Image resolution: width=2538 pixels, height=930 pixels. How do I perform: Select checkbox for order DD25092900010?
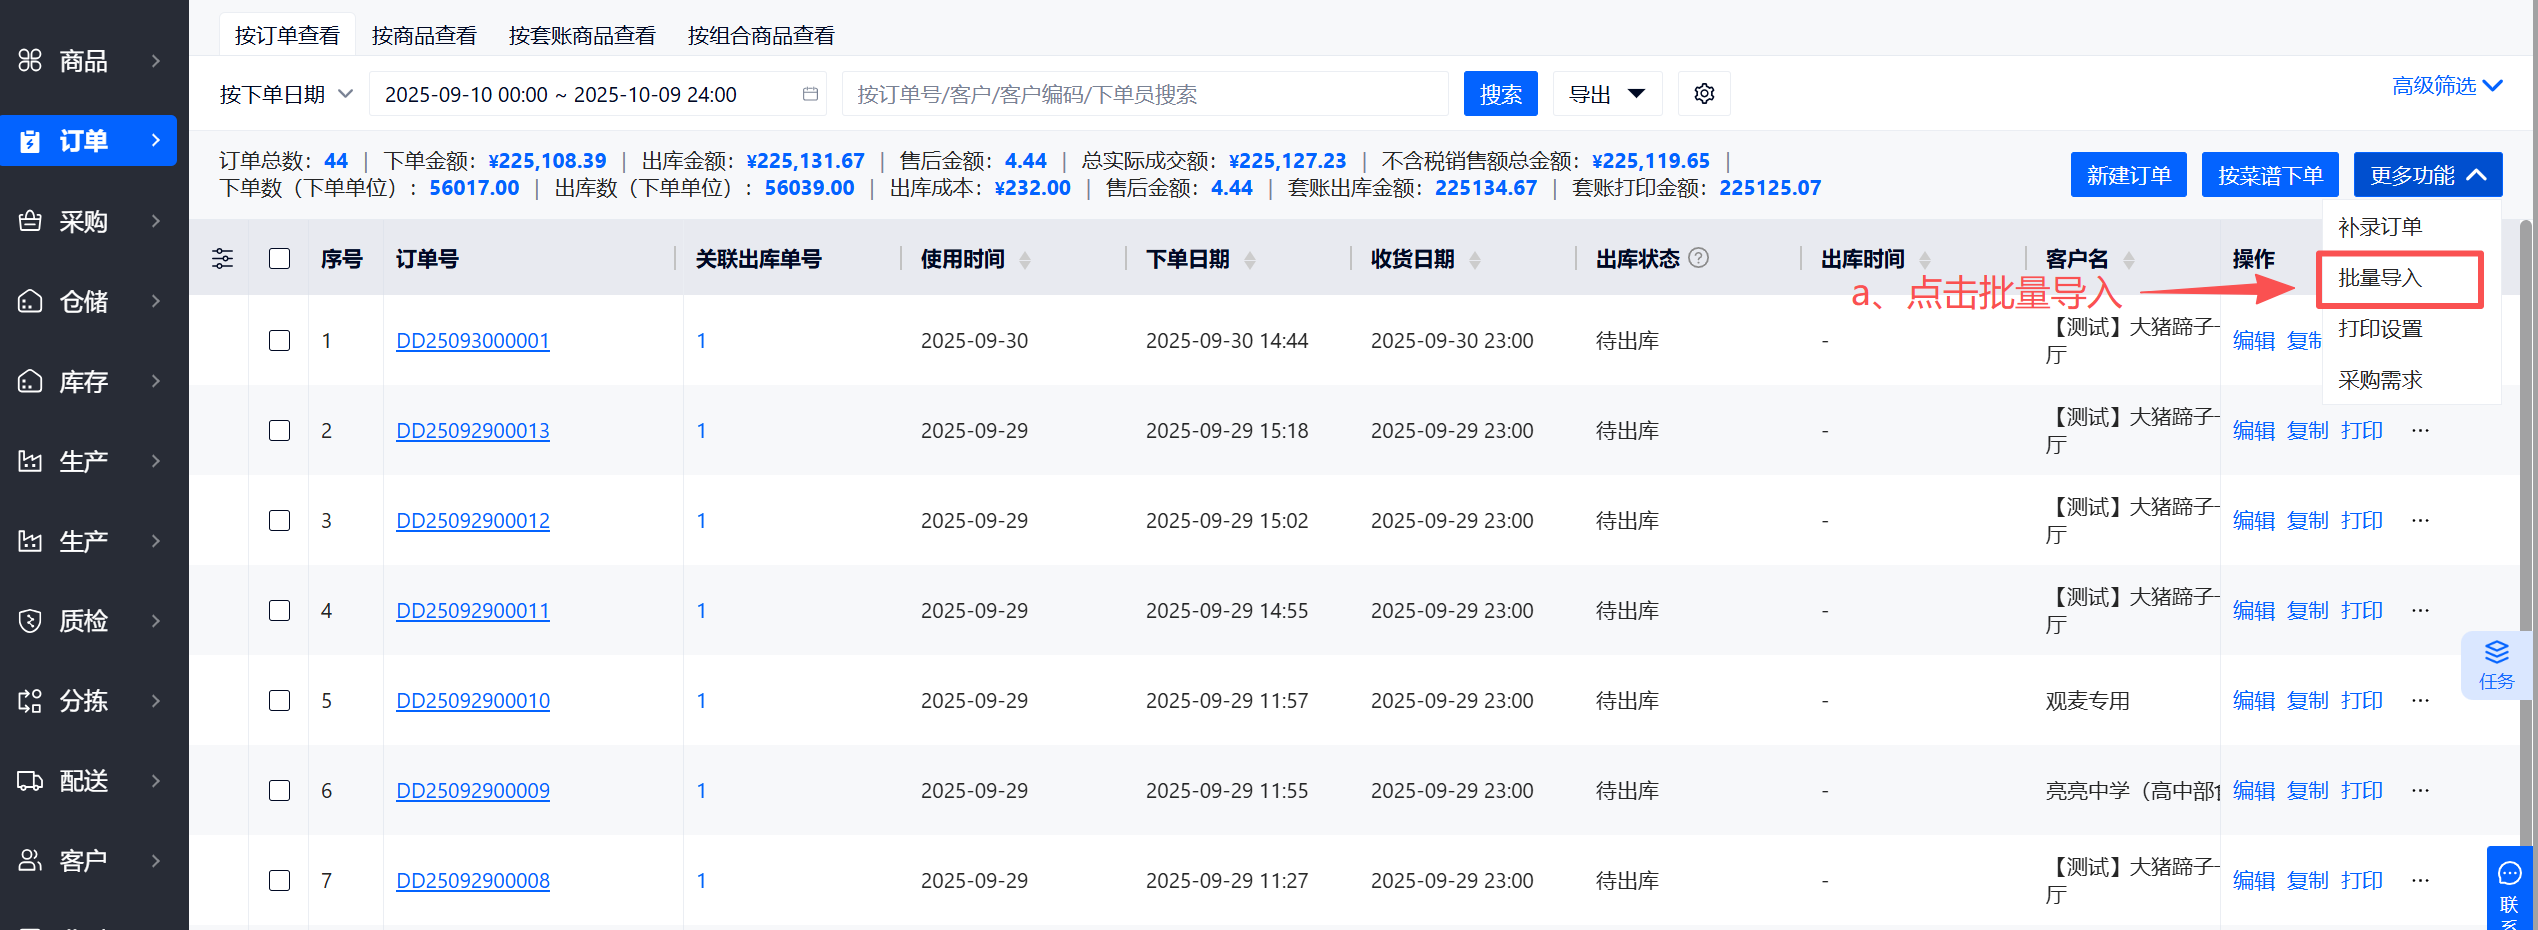(280, 701)
